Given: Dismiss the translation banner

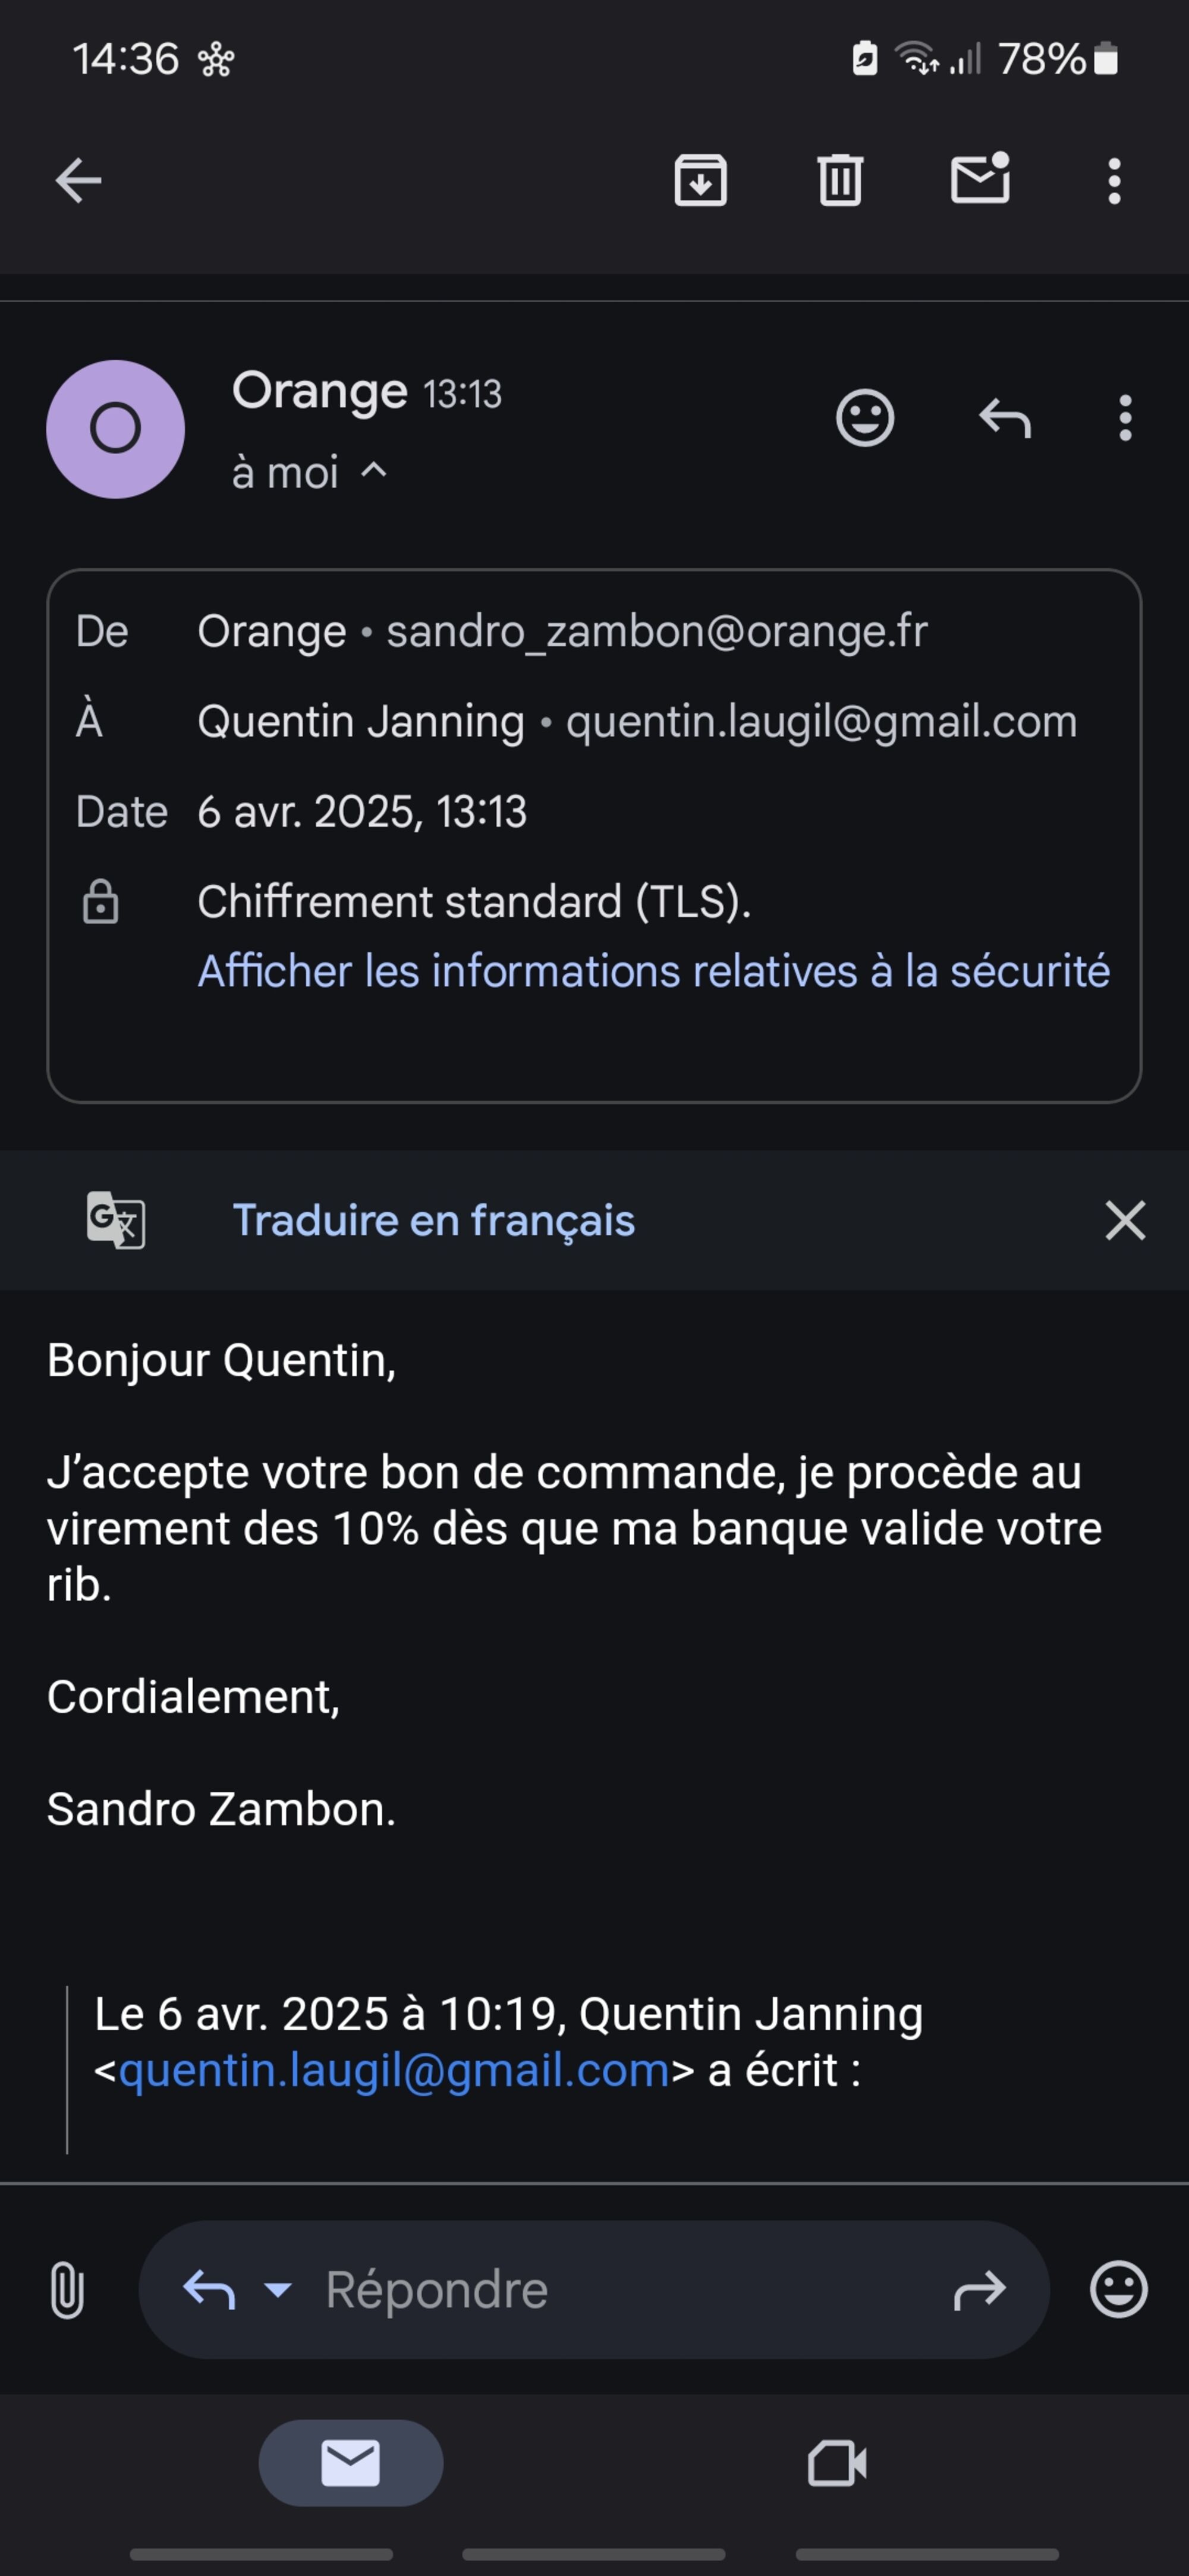Looking at the screenshot, I should 1125,1220.
